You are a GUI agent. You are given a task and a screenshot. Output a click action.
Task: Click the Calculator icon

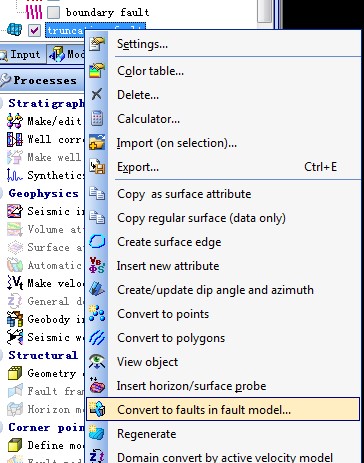tap(97, 119)
